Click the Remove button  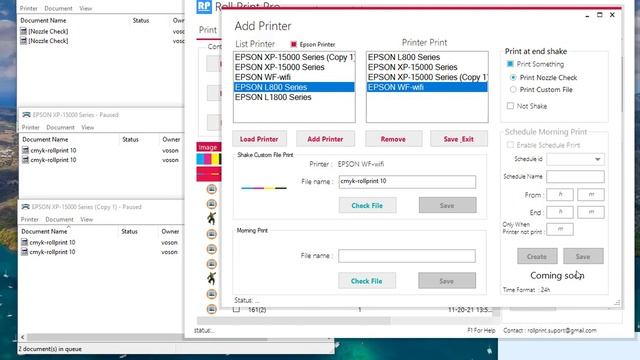[x=393, y=139]
